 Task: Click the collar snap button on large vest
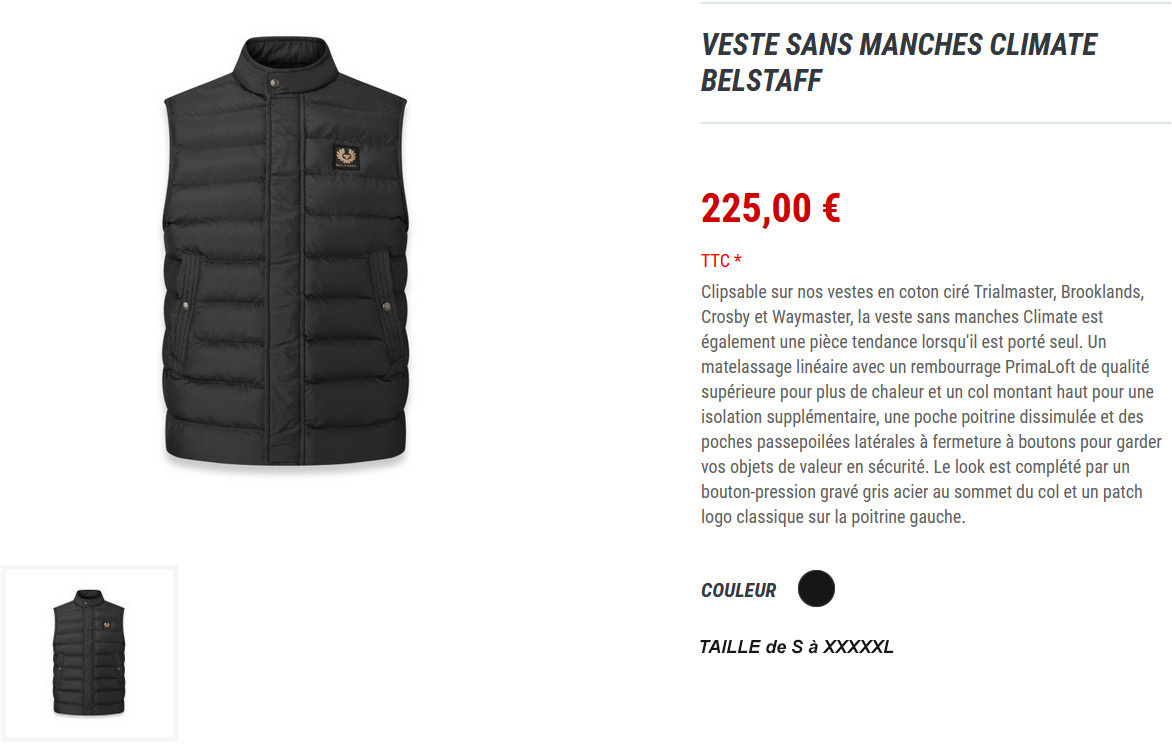(274, 82)
